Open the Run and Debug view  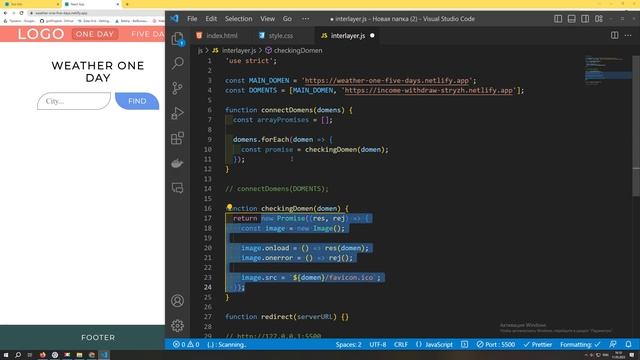[178, 113]
